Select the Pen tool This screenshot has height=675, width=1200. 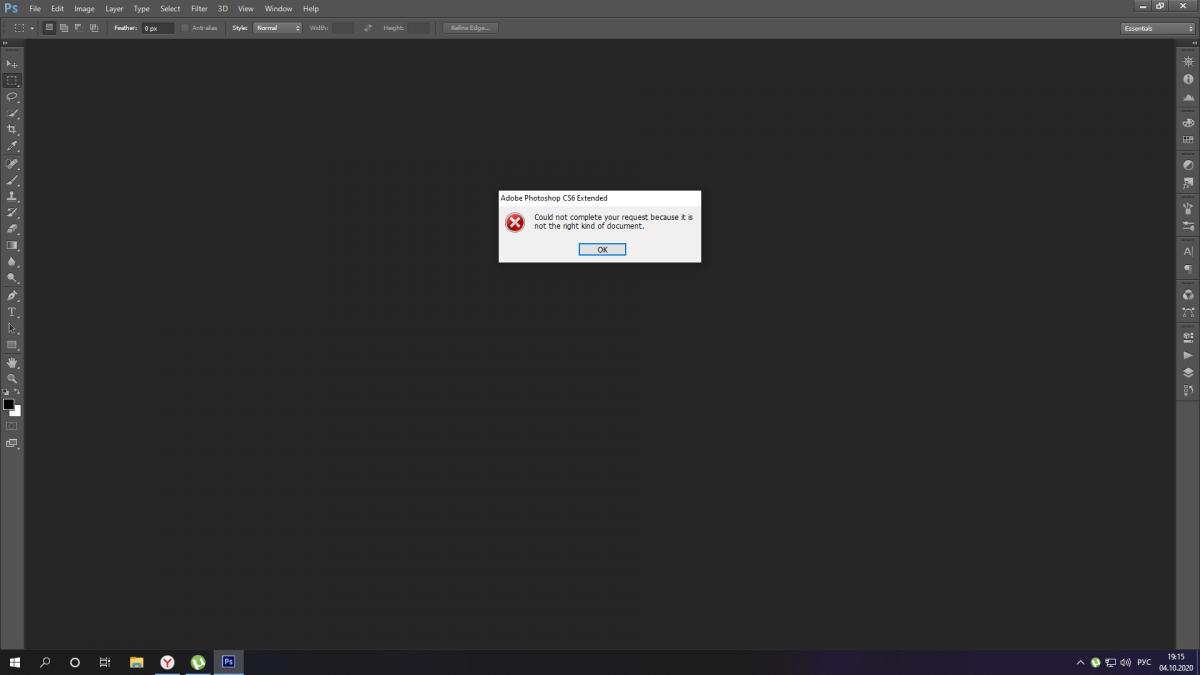pyautogui.click(x=12, y=296)
